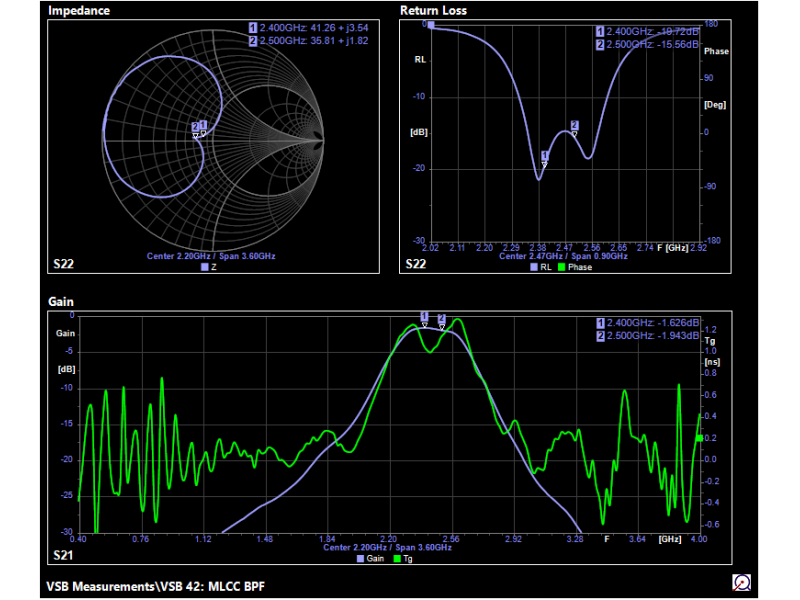Click the Impedance panel title
Screen dimensions: 800x600
[79, 11]
